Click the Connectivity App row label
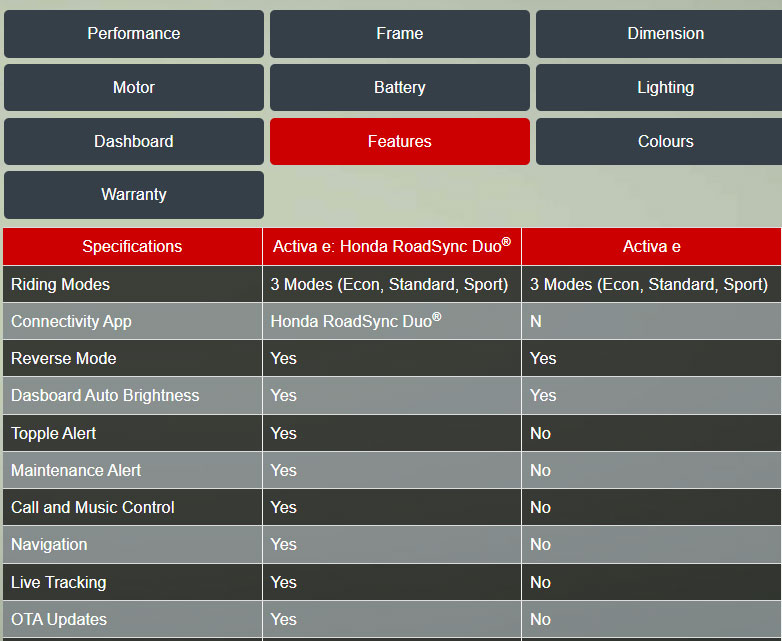The width and height of the screenshot is (782, 641). pyautogui.click(x=71, y=321)
